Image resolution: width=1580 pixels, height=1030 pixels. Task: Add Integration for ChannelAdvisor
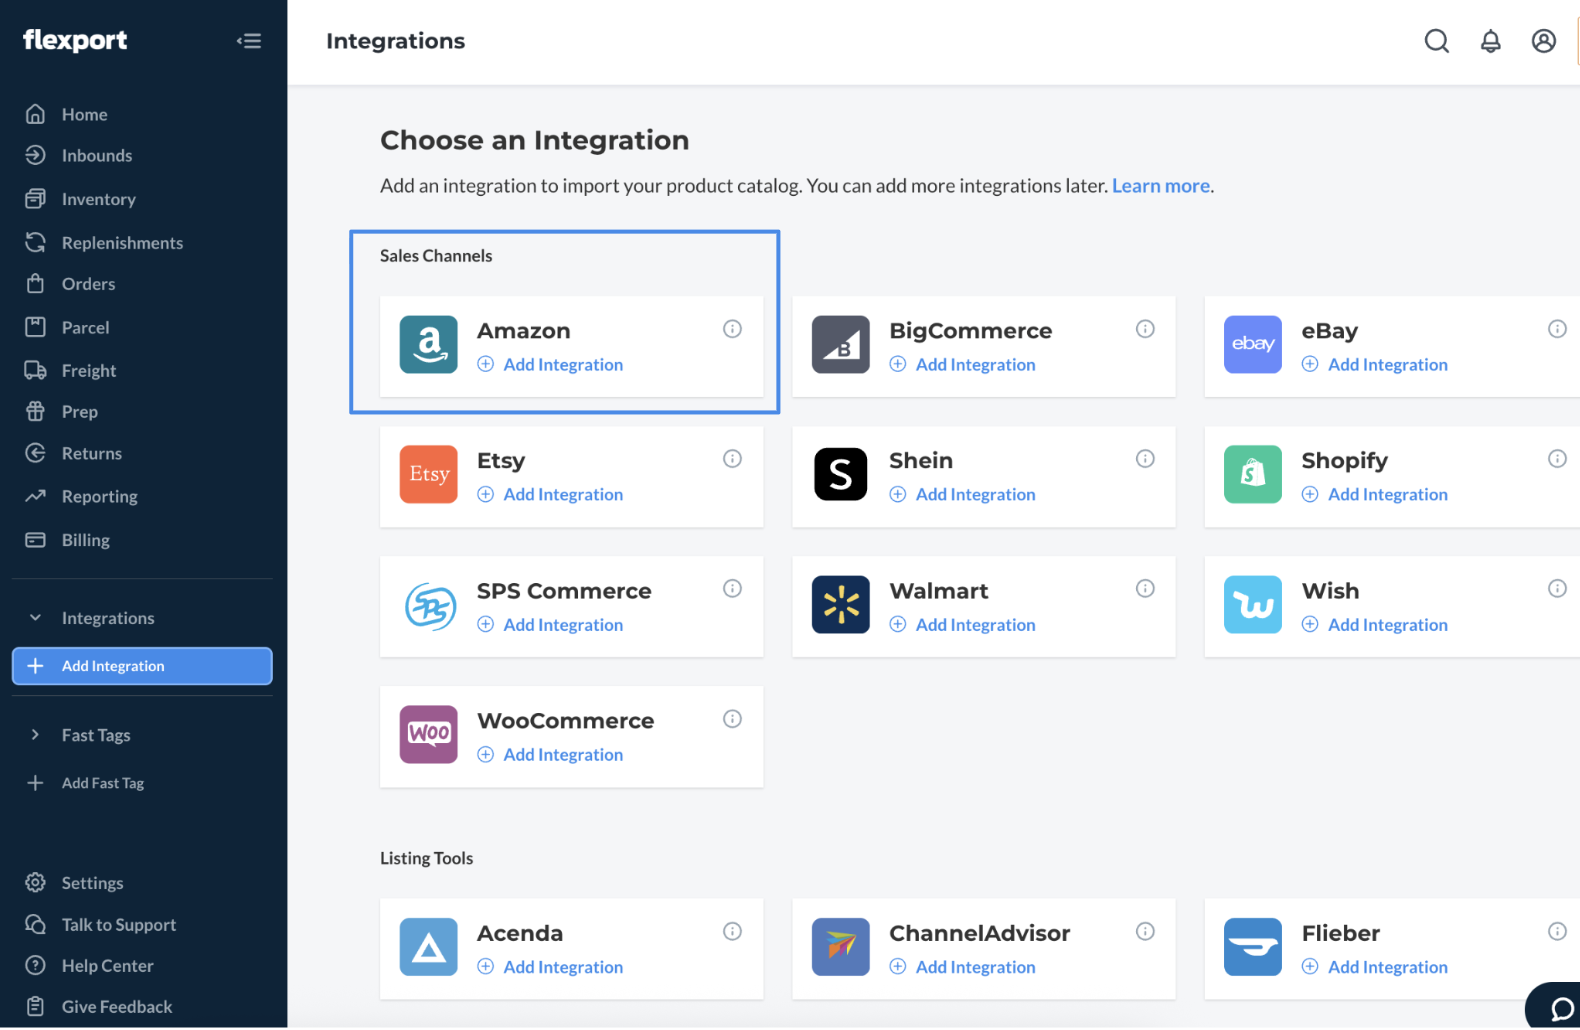click(962, 967)
